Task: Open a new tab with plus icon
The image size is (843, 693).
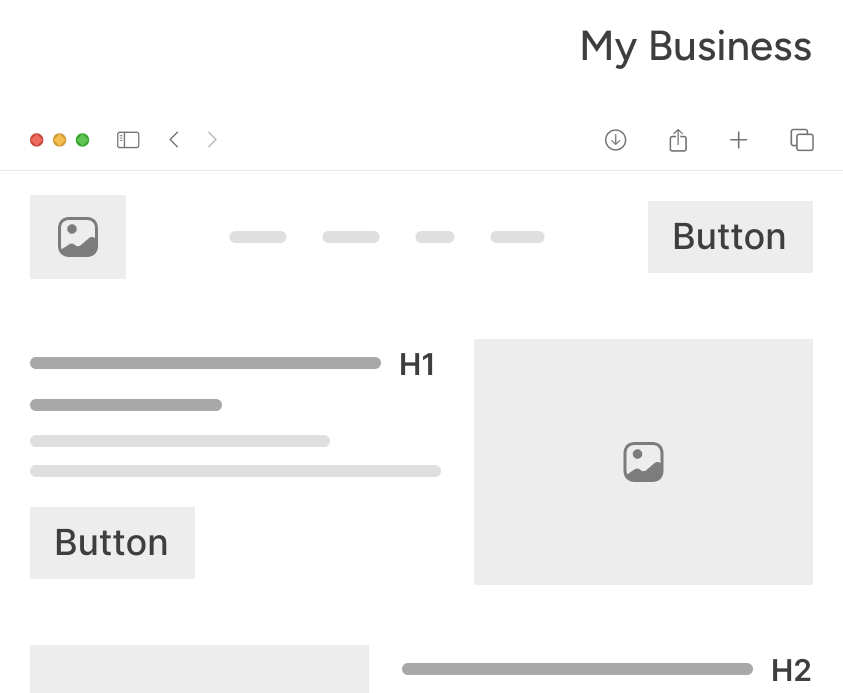Action: (738, 140)
